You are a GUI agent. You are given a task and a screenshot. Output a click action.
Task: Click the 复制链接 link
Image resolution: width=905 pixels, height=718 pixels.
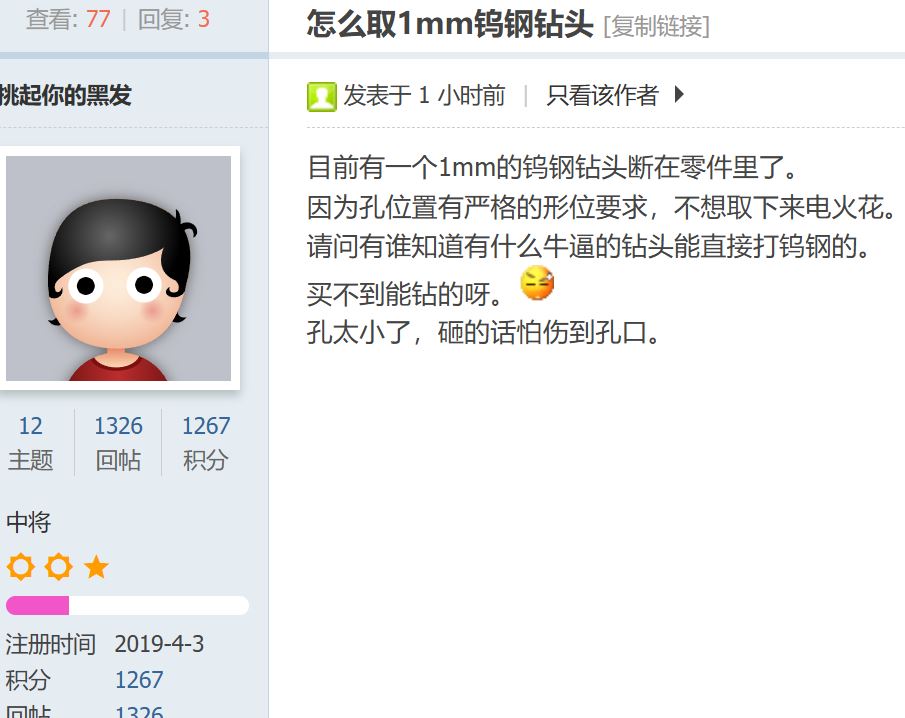pos(656,27)
